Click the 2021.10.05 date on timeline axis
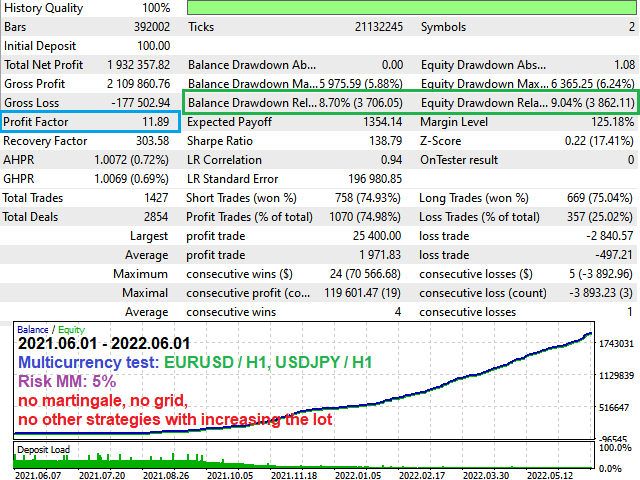 (x=230, y=476)
